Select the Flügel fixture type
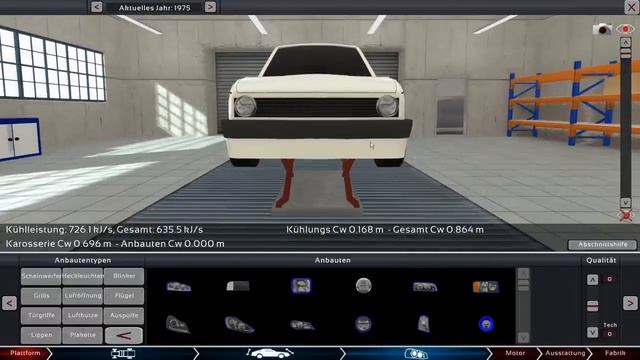The image size is (640, 360). tap(124, 296)
